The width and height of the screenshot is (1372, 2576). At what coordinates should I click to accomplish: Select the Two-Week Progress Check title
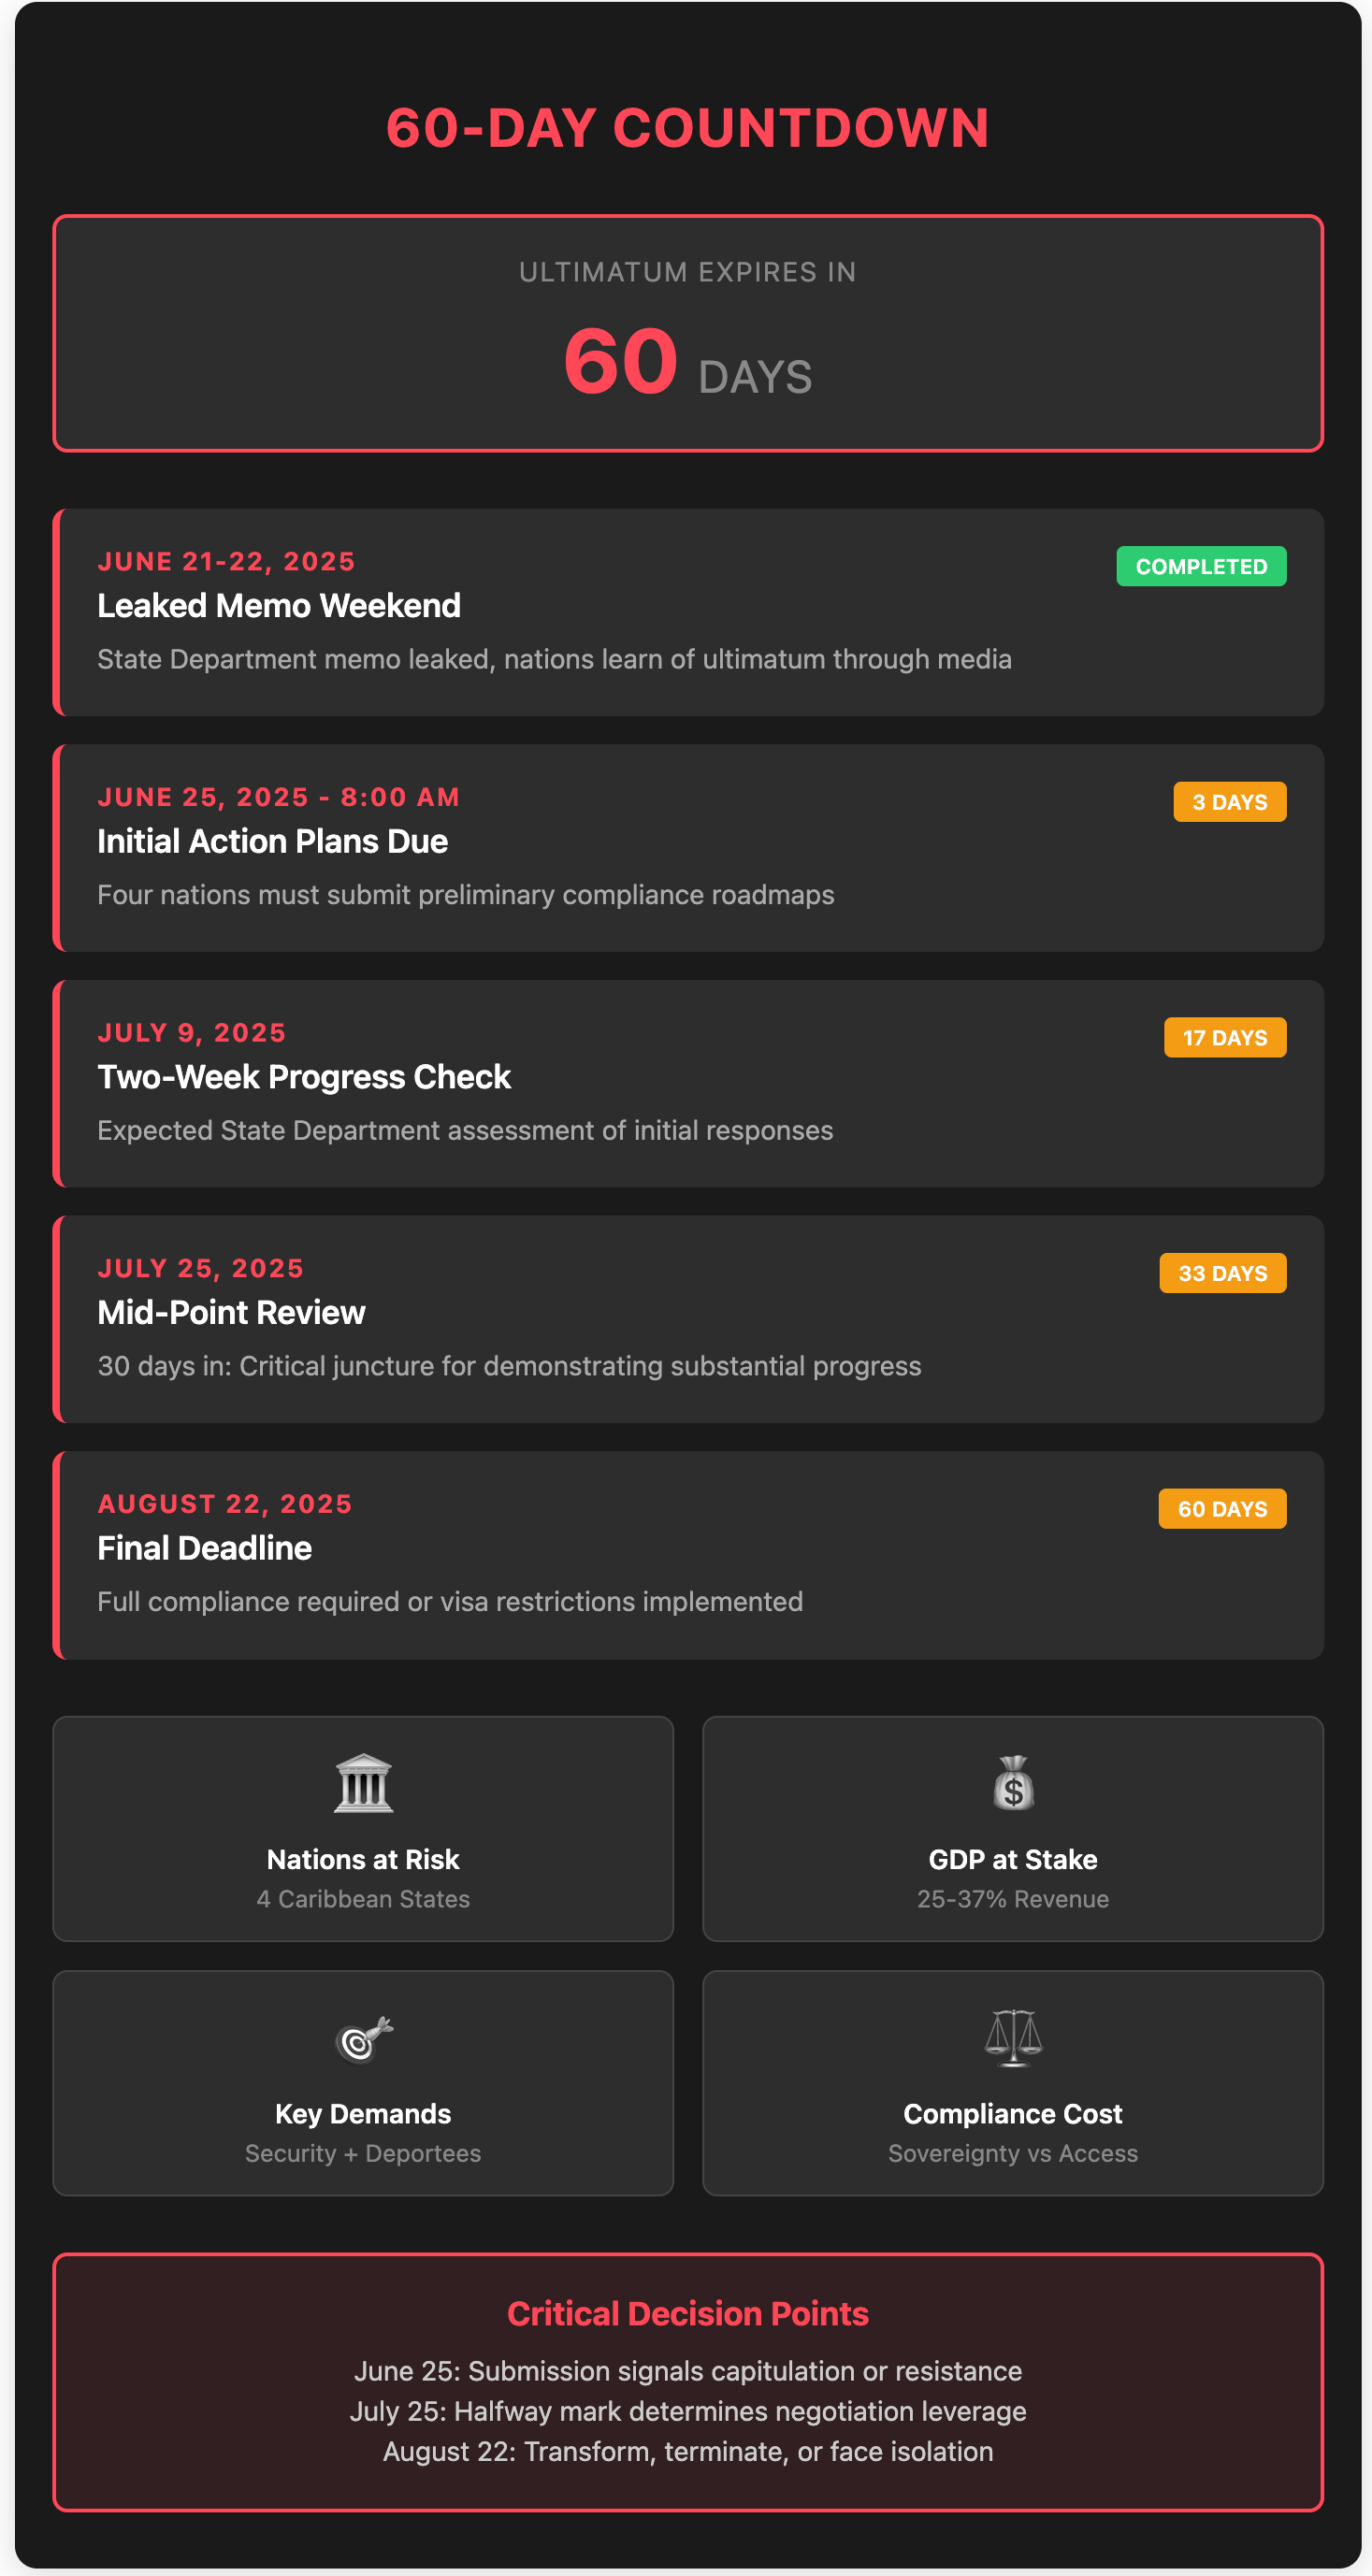click(304, 1077)
